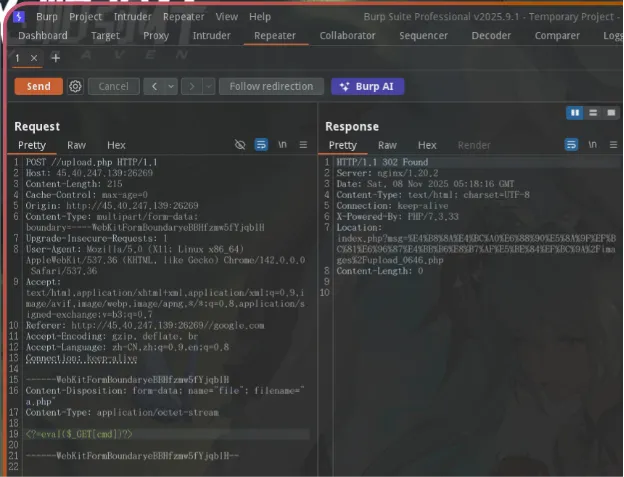The width and height of the screenshot is (624, 477).
Task: Select top-bottom split layout icon
Action: click(x=593, y=113)
